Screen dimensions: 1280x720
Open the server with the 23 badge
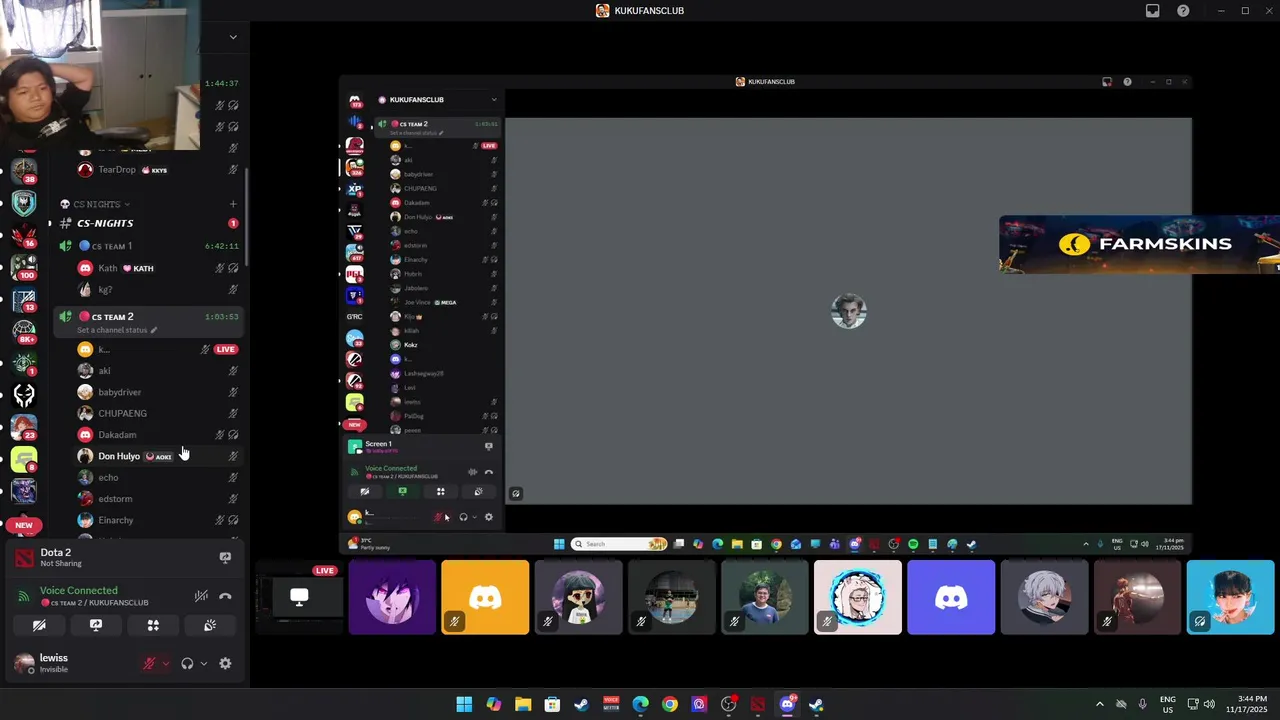(x=24, y=426)
